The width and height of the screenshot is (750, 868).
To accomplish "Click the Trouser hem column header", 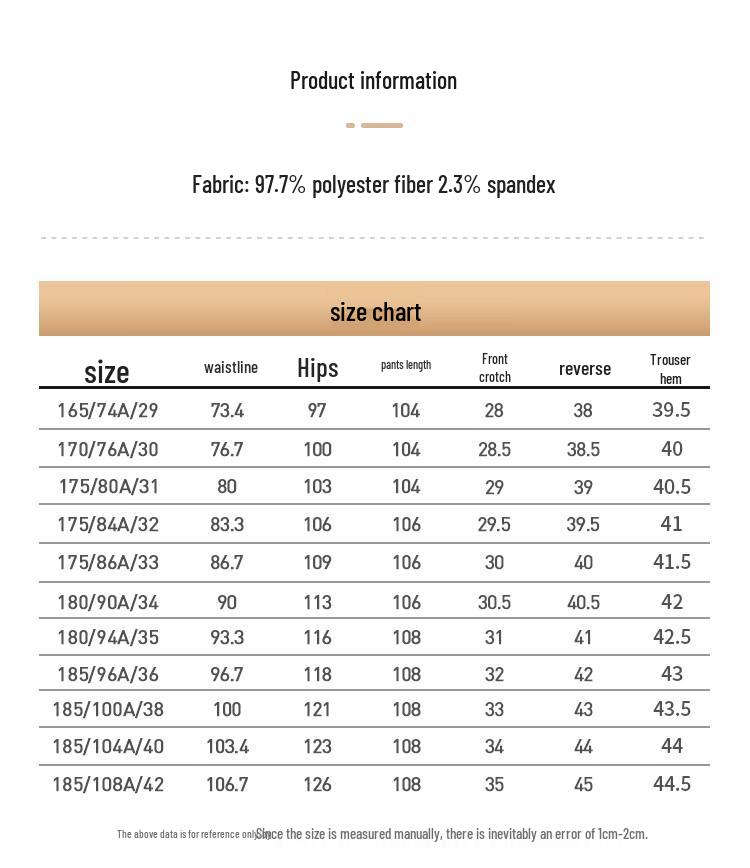I will (670, 368).
